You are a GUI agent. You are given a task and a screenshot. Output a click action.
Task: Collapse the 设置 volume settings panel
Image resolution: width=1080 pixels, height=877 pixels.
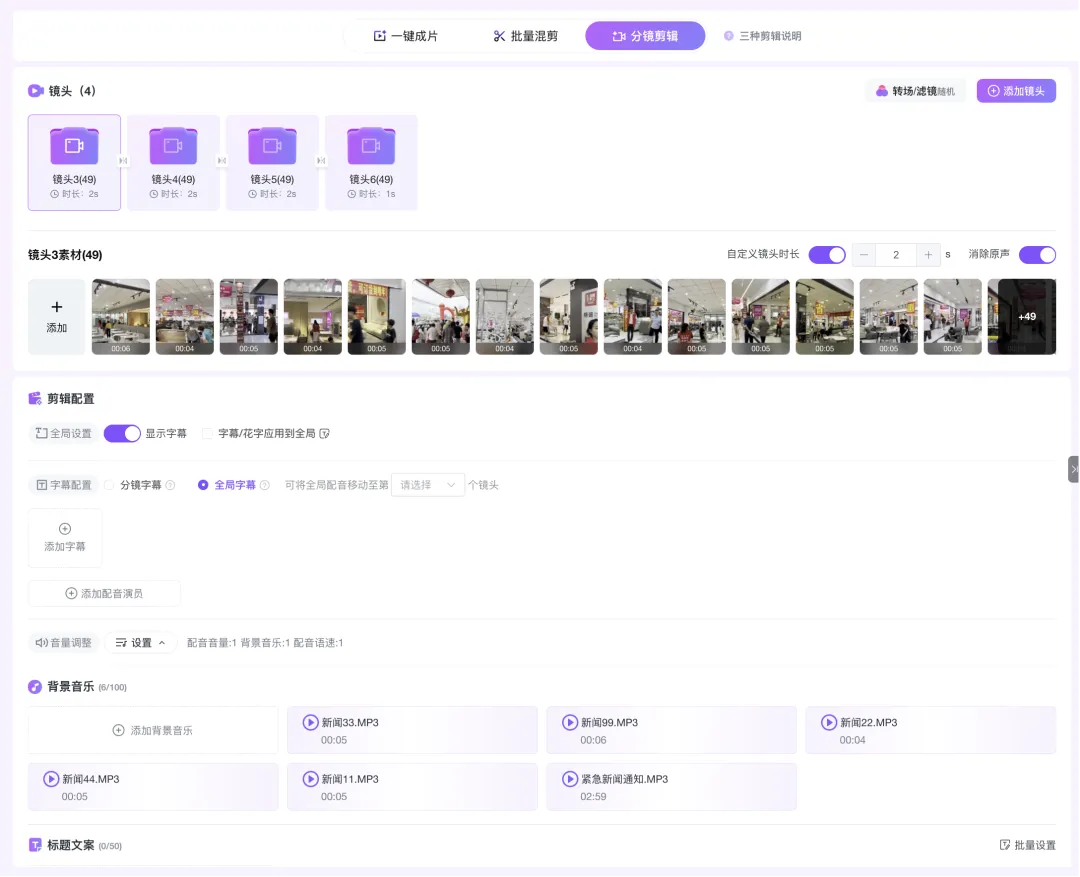coord(140,643)
